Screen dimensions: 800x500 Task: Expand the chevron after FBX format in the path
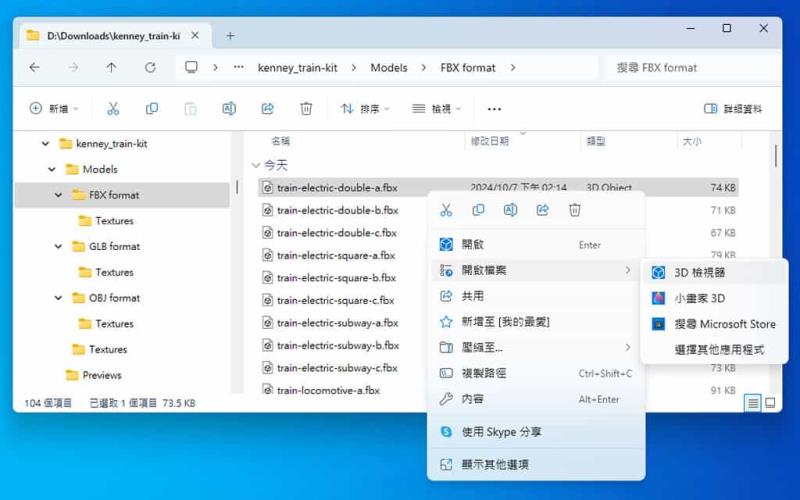coord(513,67)
